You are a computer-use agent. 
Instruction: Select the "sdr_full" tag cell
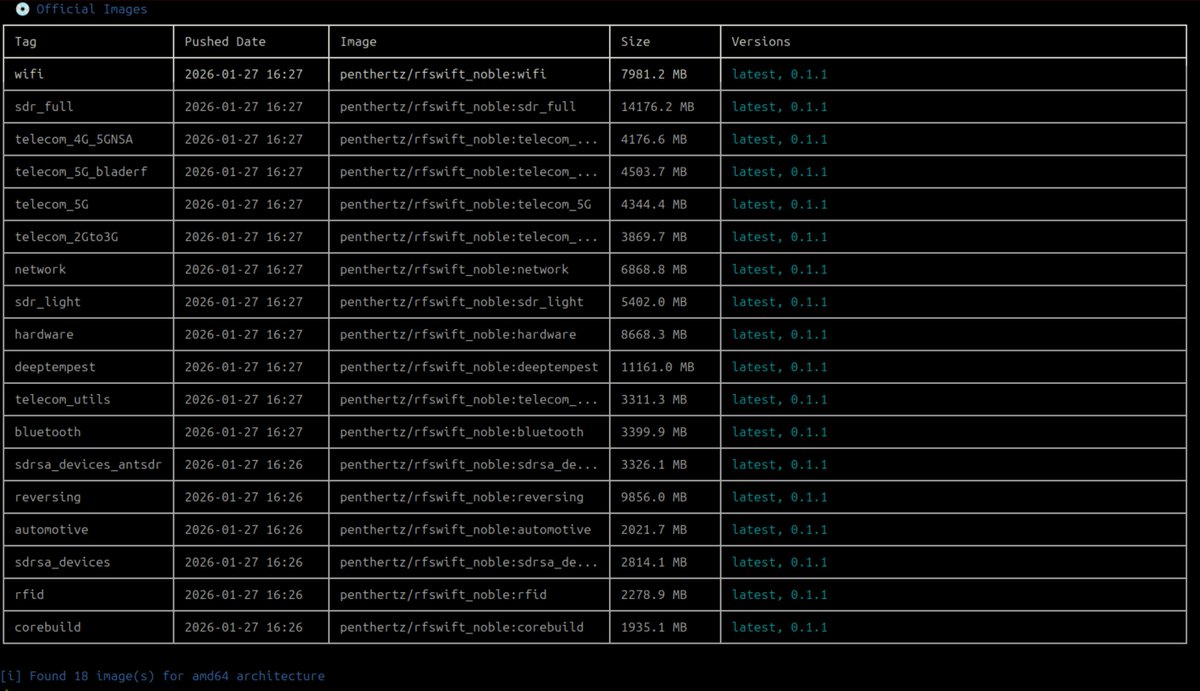tap(44, 106)
